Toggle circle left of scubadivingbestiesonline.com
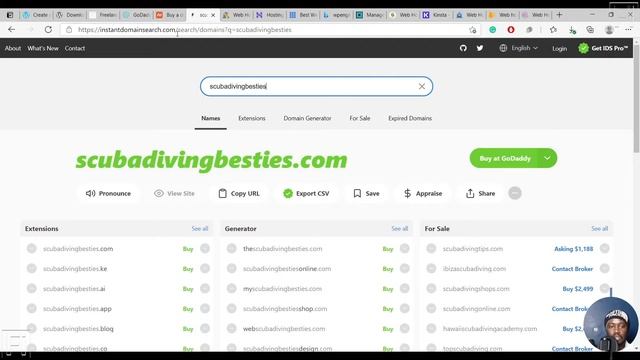This screenshot has width=640, height=360. (x=231, y=269)
